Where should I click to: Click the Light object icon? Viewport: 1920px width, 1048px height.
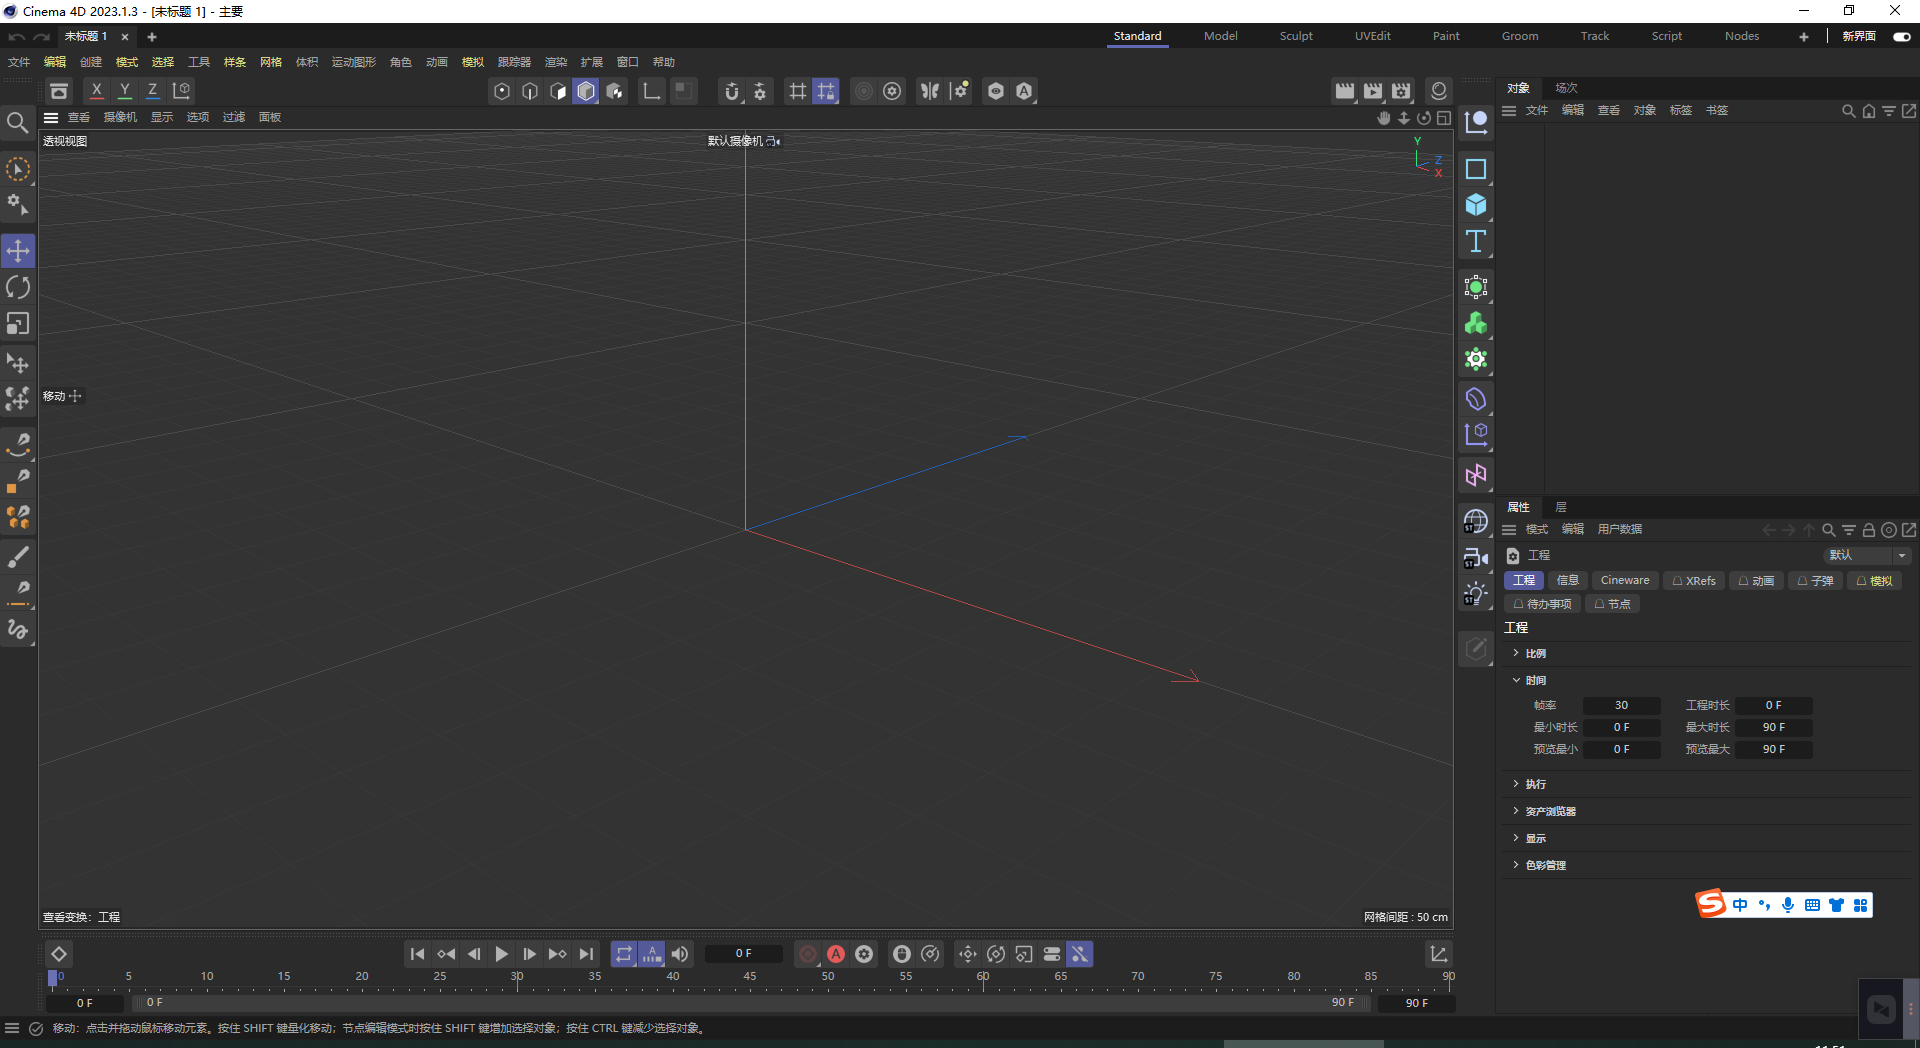[1475, 594]
